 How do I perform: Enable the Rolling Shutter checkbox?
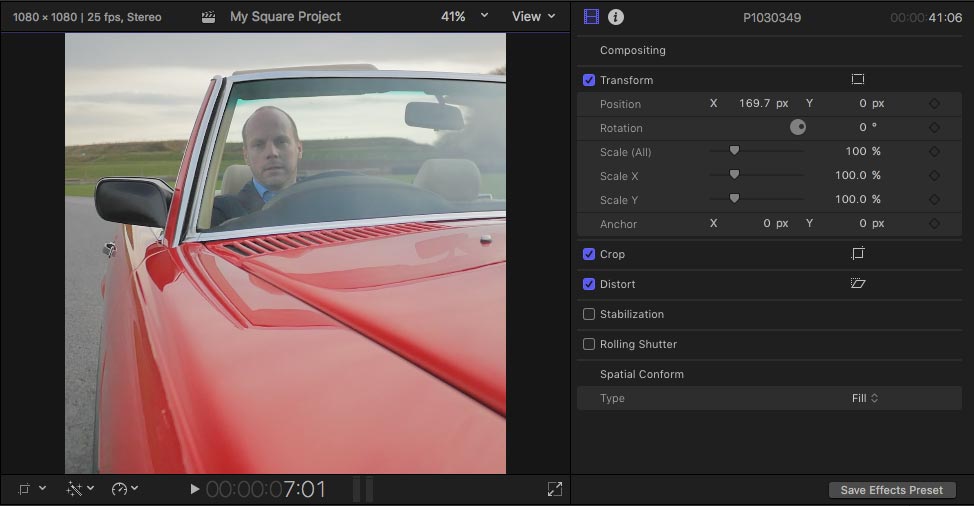(x=589, y=344)
